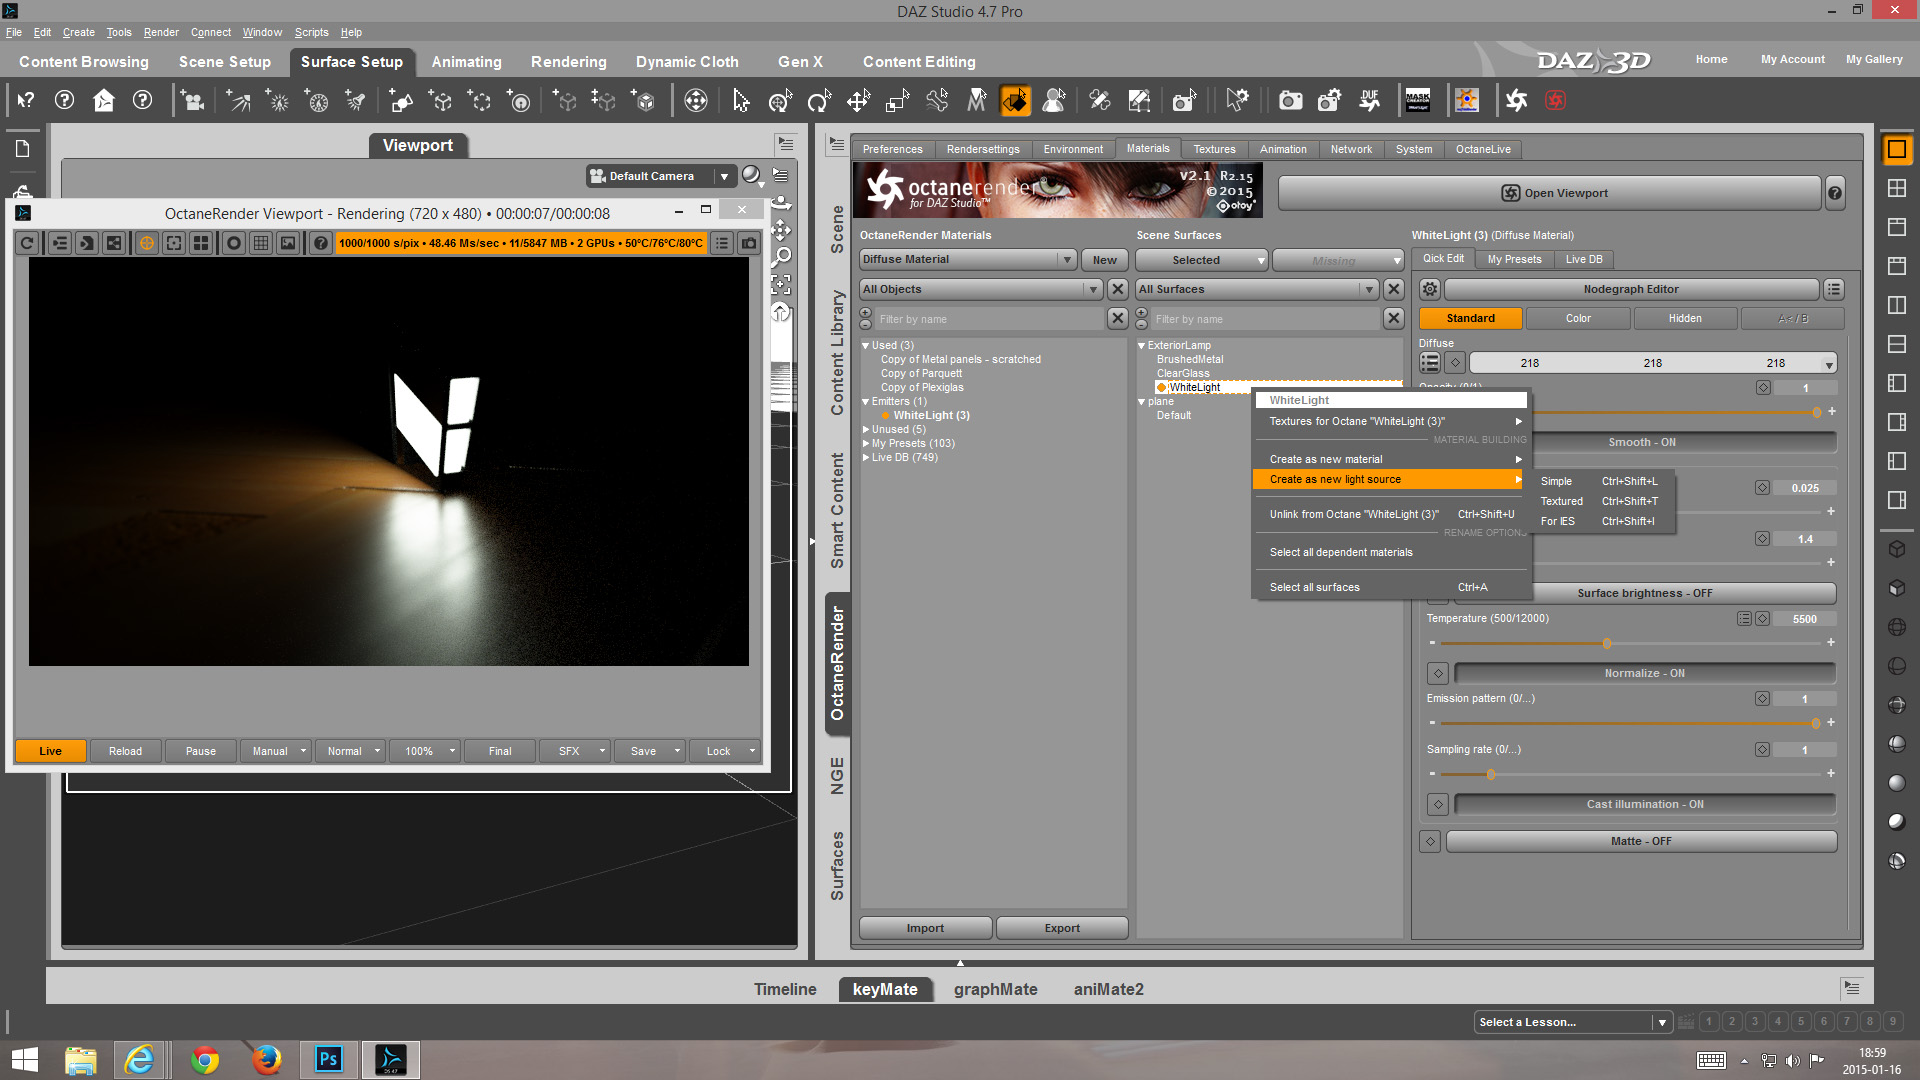Click the Export button
Screen dimensions: 1920x1080
click(x=1062, y=928)
